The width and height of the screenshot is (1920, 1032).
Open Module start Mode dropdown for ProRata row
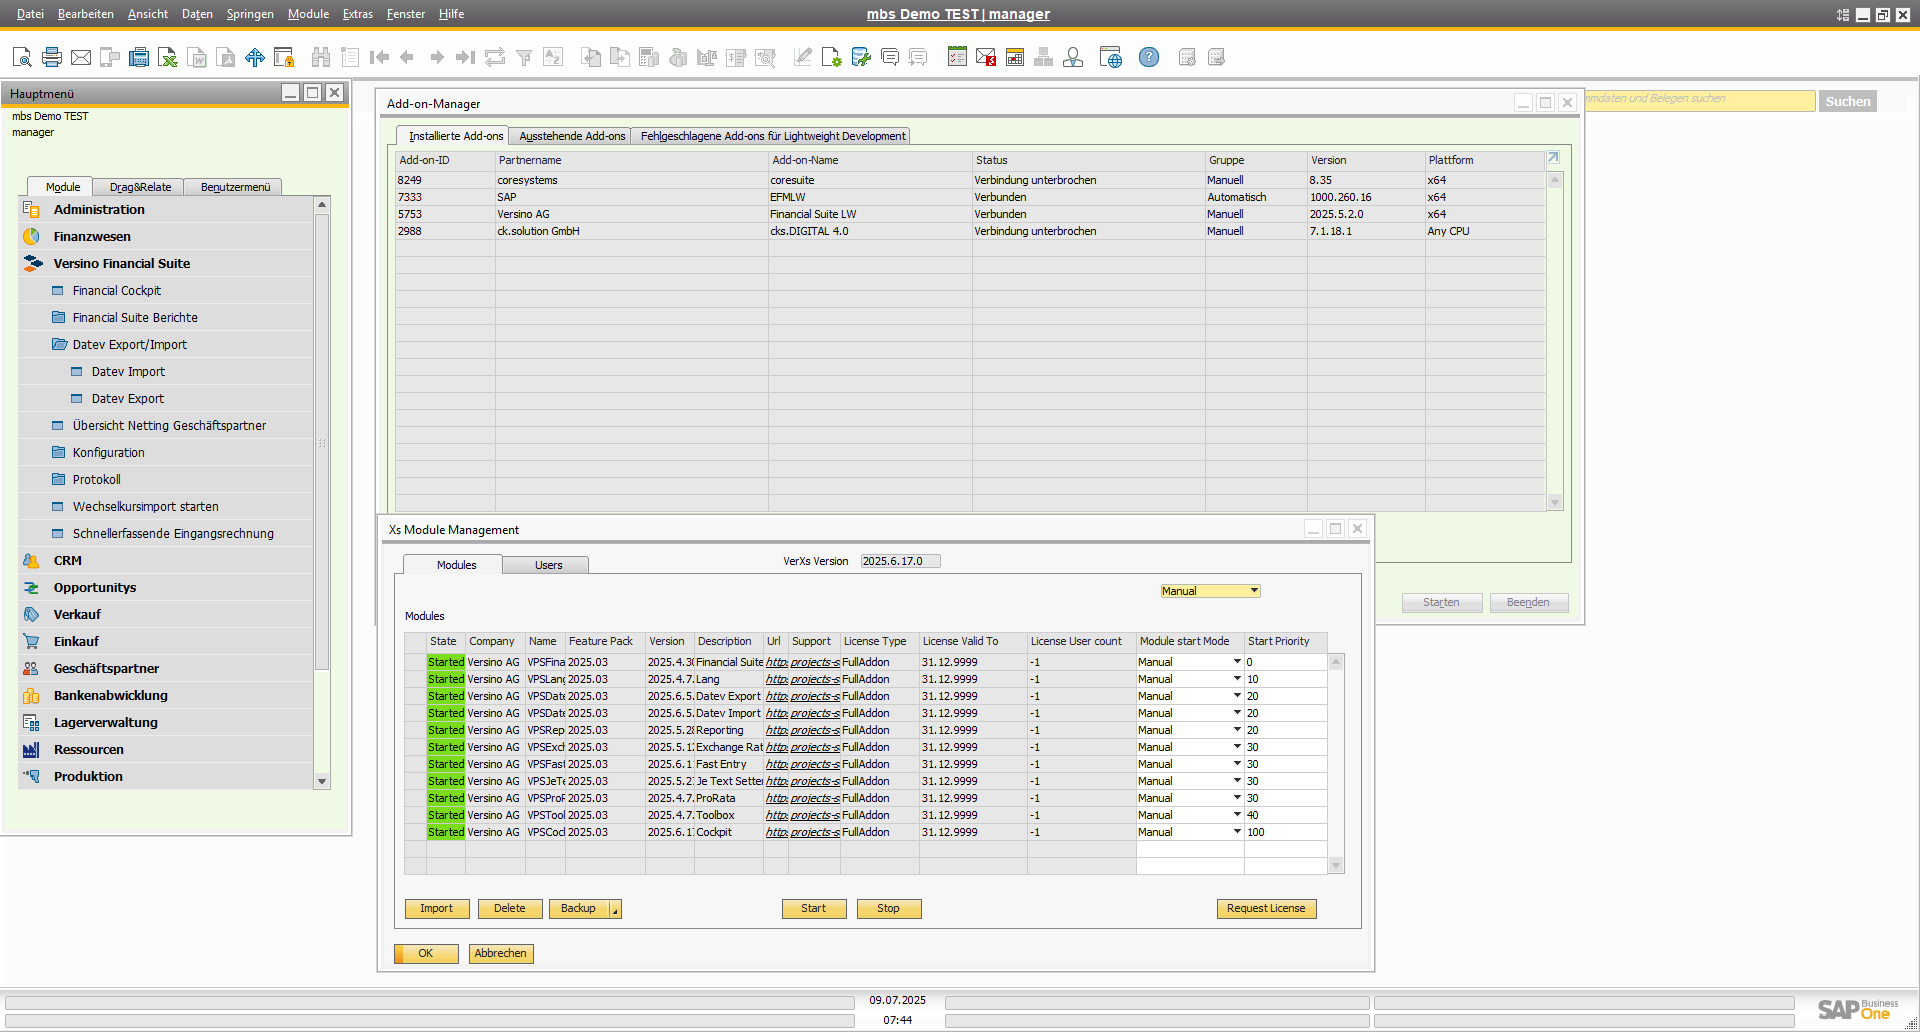point(1237,798)
